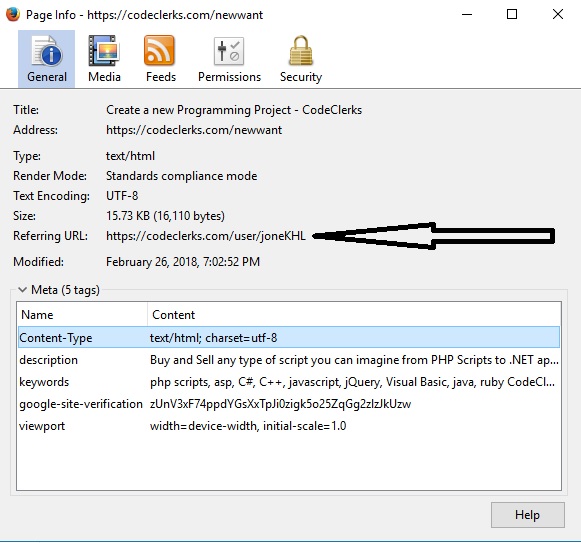Select the viewport meta row
Viewport: 581px width, 543px height.
pyautogui.click(x=289, y=426)
